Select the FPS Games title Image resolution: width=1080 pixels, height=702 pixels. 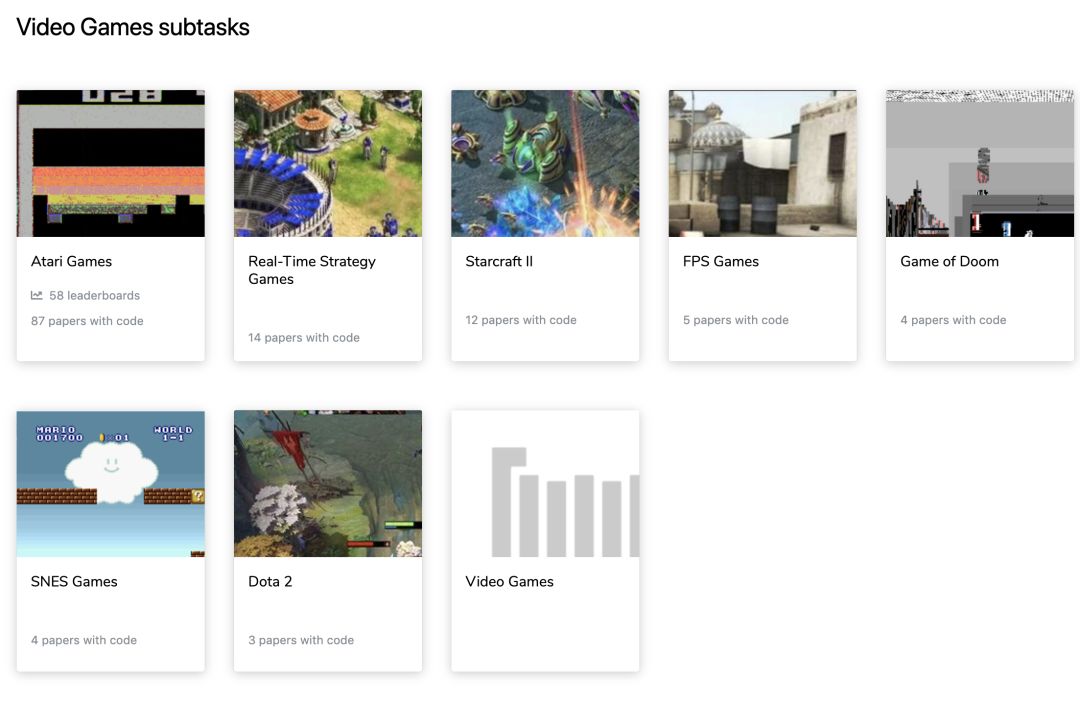(720, 261)
